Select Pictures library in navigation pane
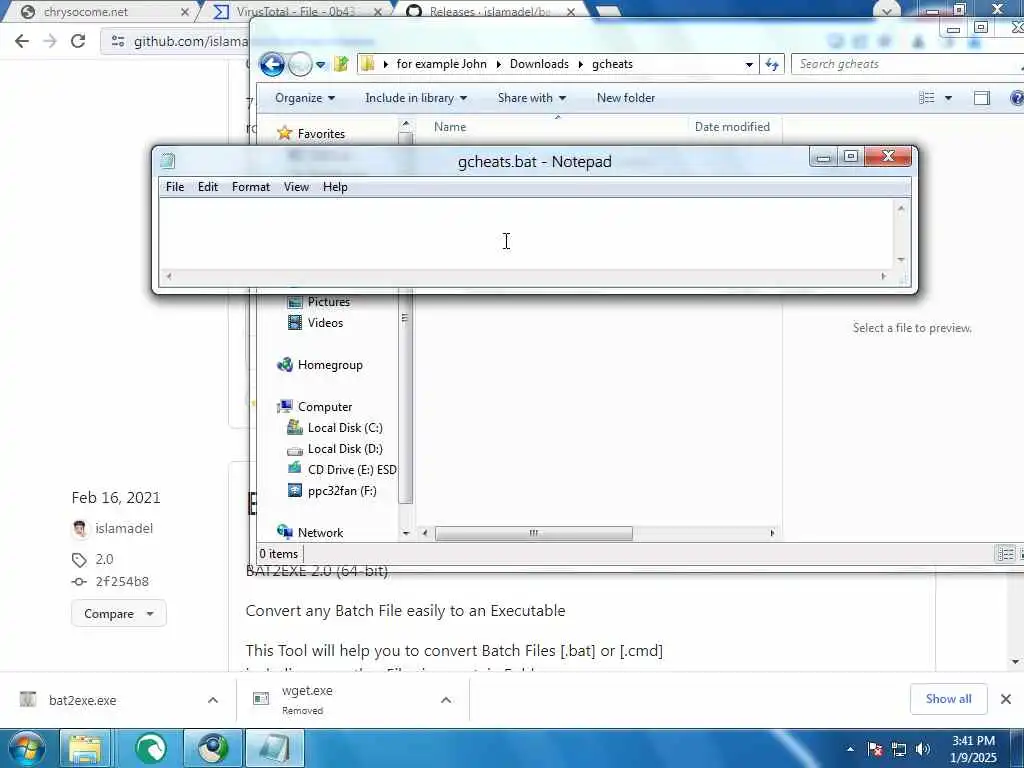This screenshot has width=1024, height=768. coord(328,302)
